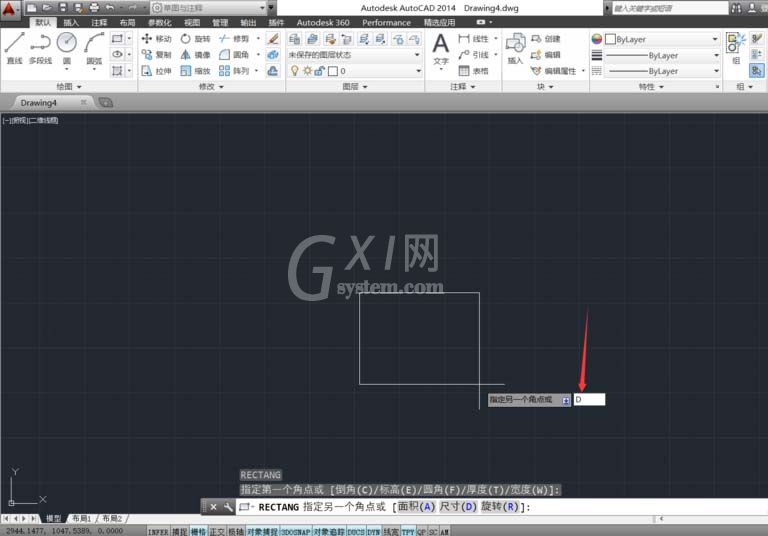The height and width of the screenshot is (536, 768).
Task: Toggle 捕捉 (Snap) mode in status bar
Action: (x=179, y=532)
